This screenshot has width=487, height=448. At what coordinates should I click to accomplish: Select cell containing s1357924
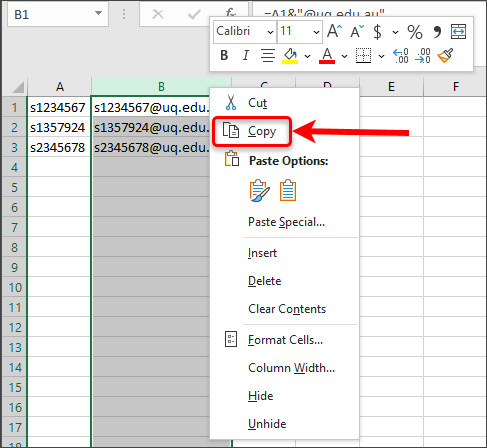(x=59, y=127)
